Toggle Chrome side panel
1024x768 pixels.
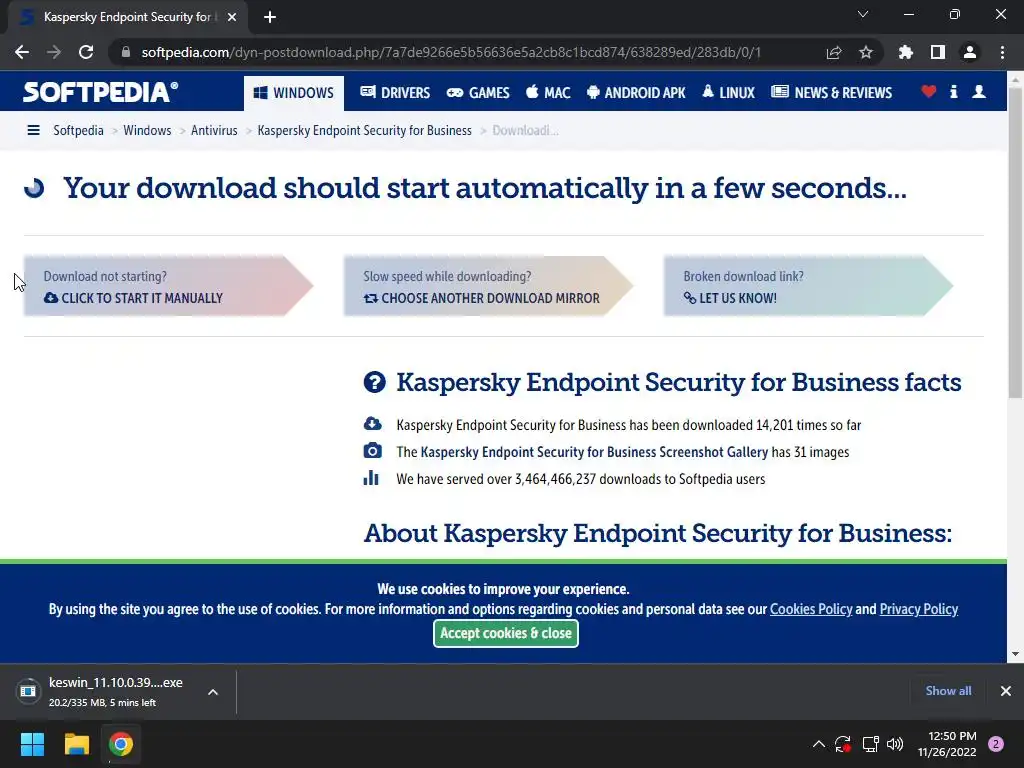point(938,52)
